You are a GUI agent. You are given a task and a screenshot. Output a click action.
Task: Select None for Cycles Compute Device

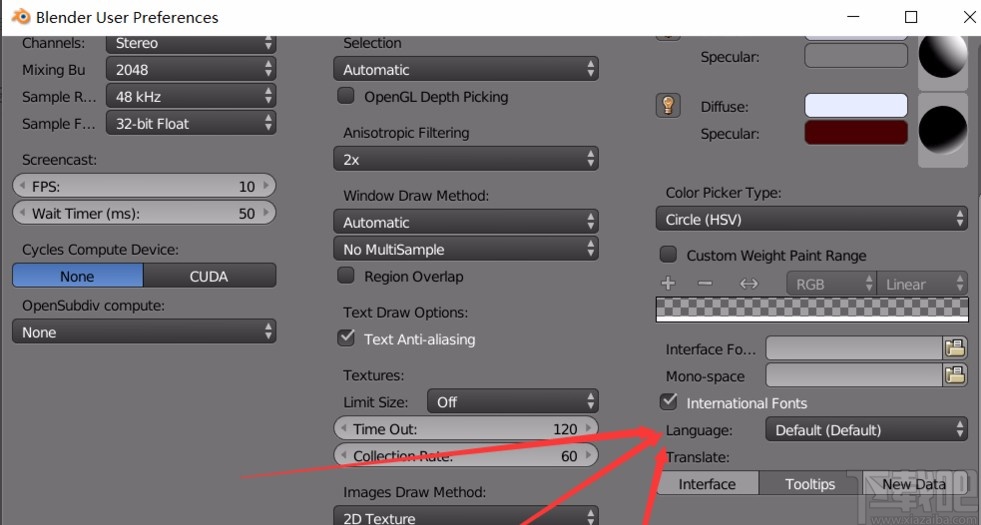[x=78, y=276]
